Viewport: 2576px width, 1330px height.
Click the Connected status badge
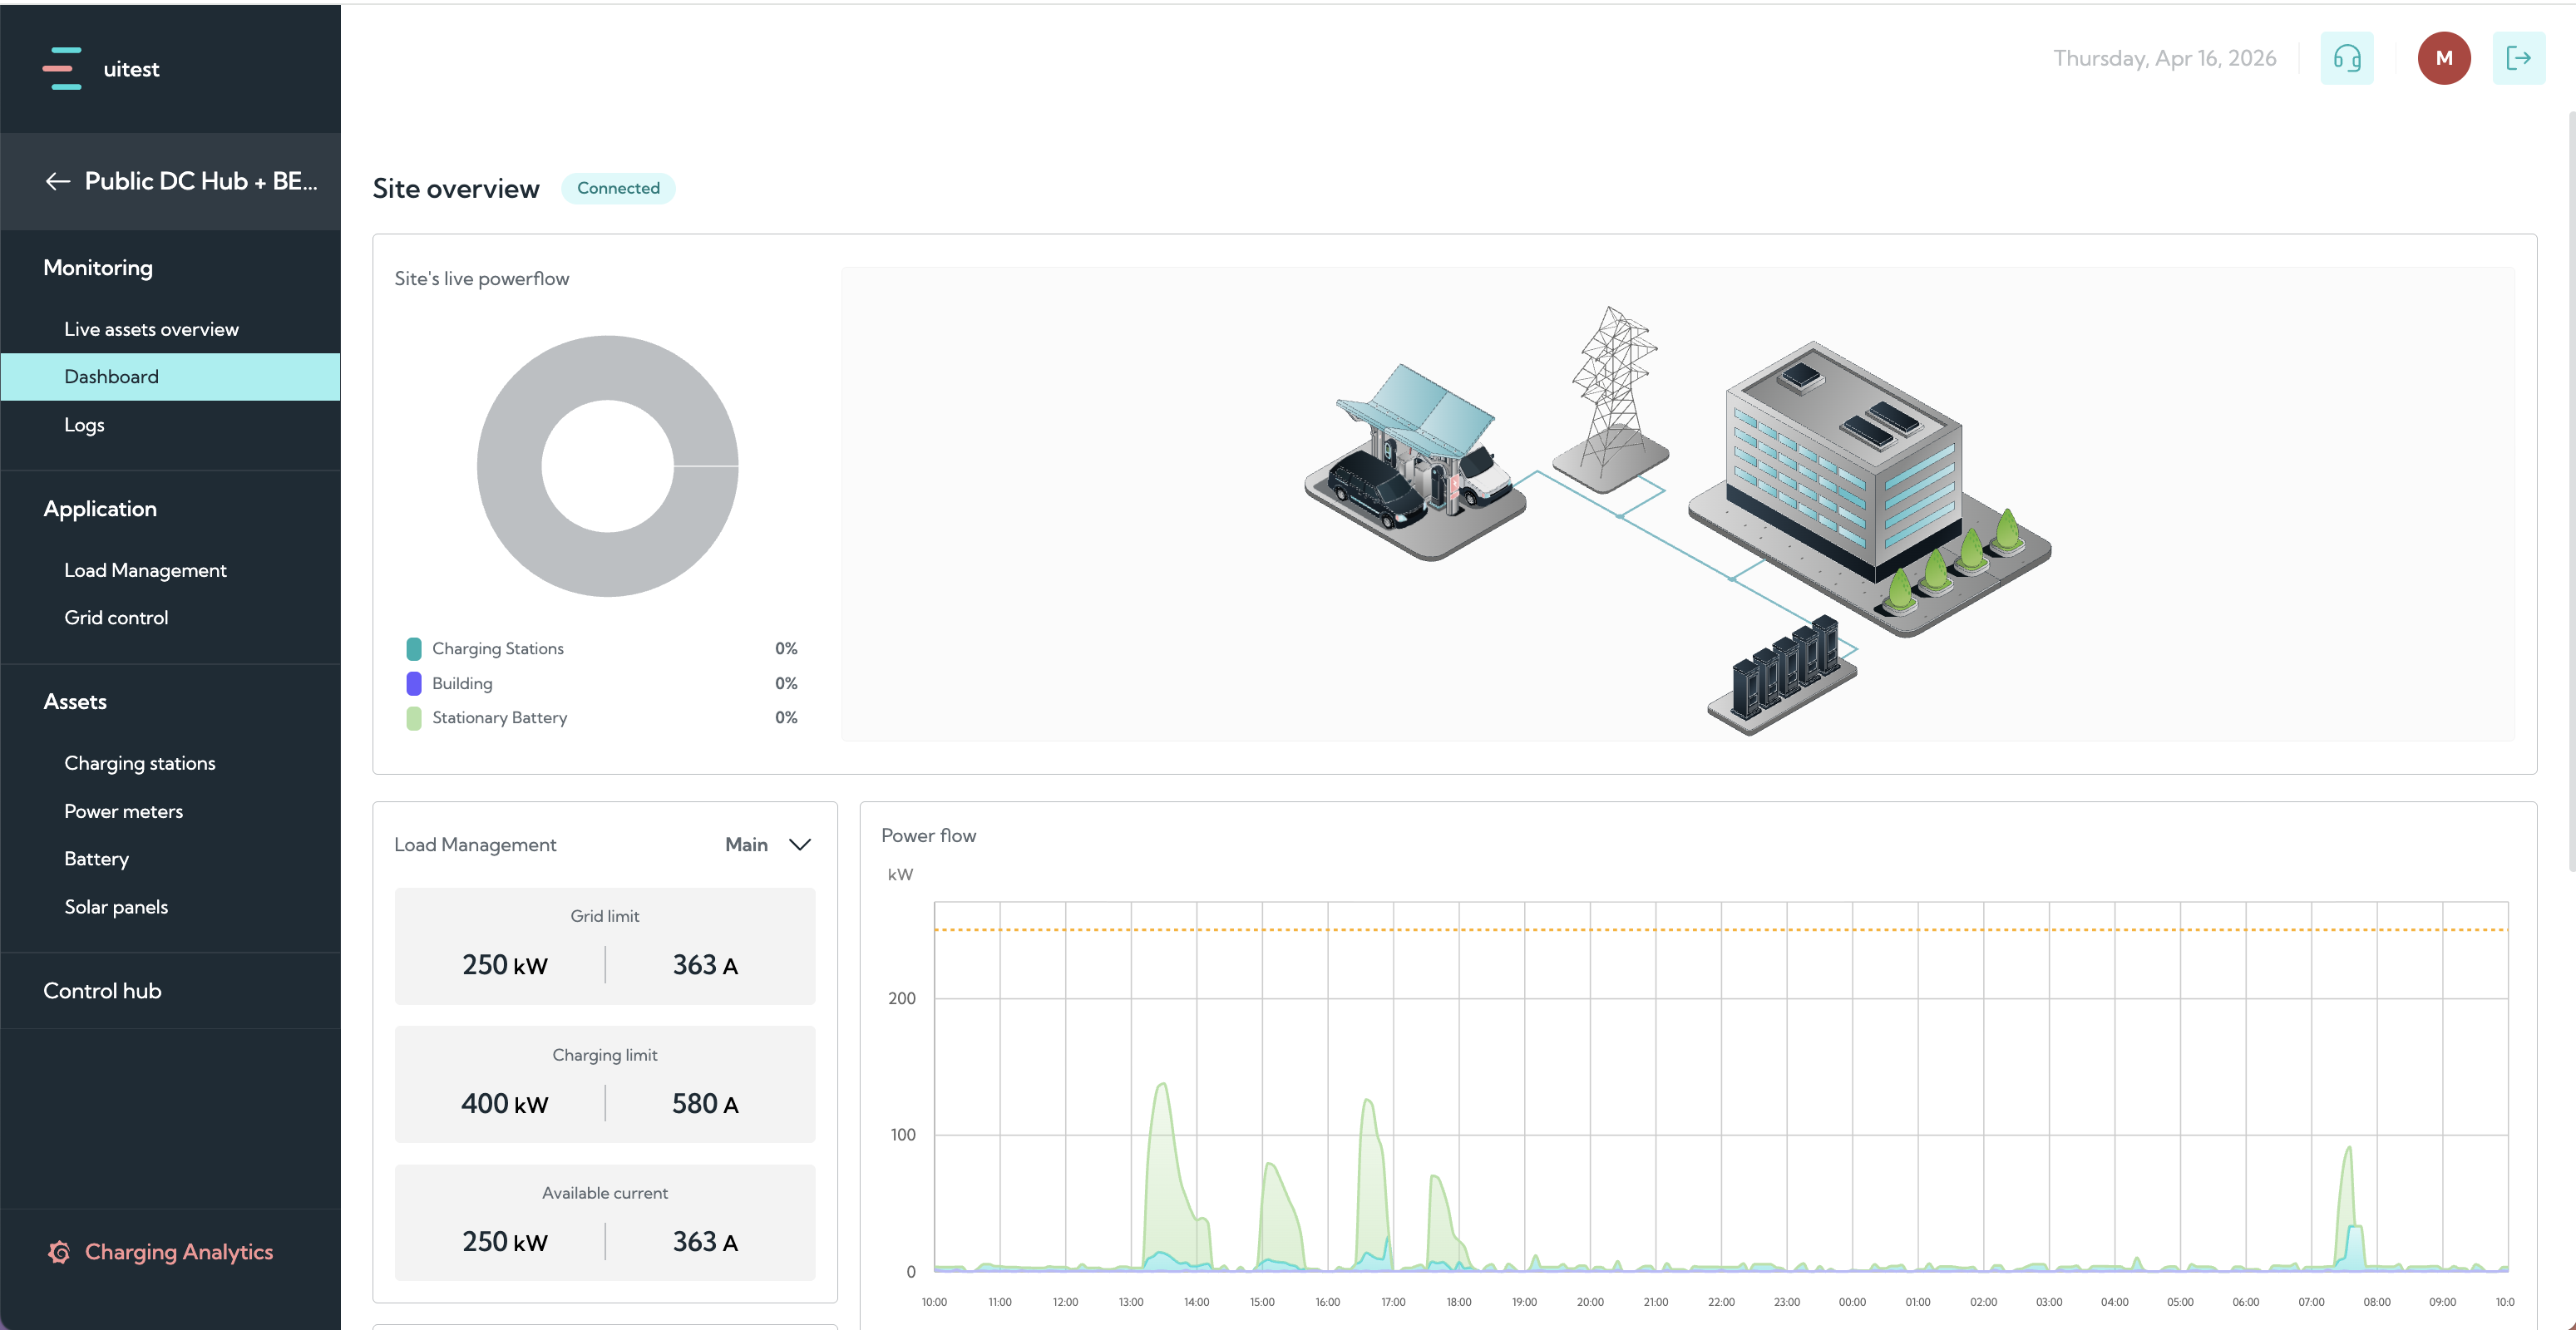618,188
